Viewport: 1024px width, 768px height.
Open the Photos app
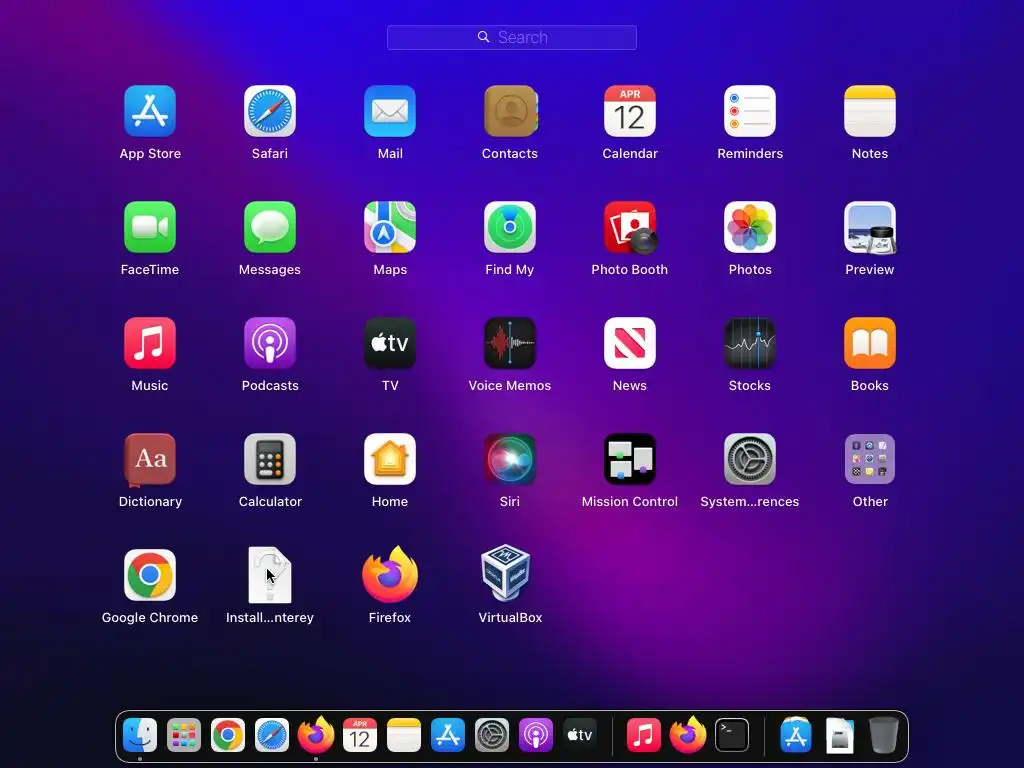click(x=750, y=227)
